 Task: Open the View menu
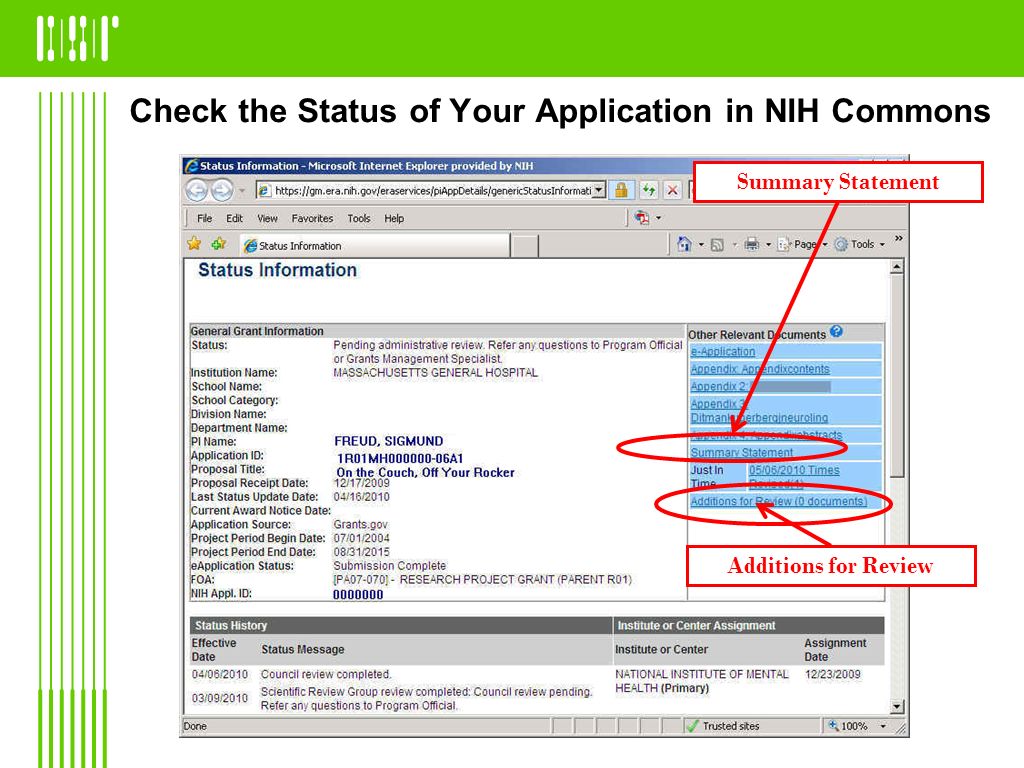point(267,218)
